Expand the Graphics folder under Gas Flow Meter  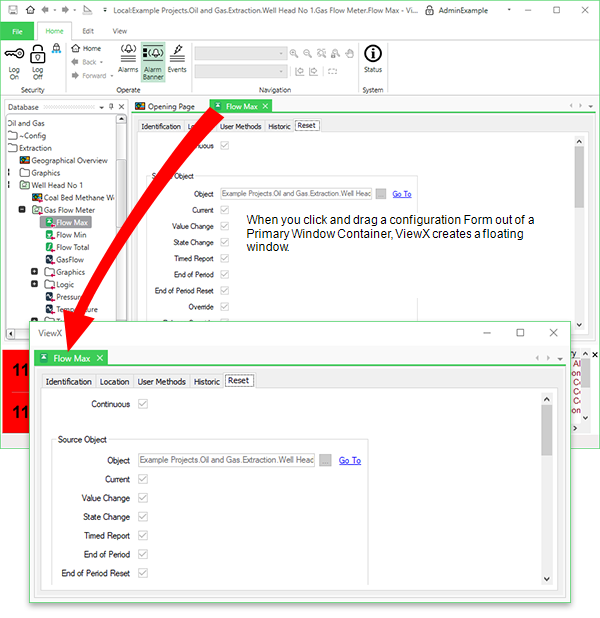34,272
